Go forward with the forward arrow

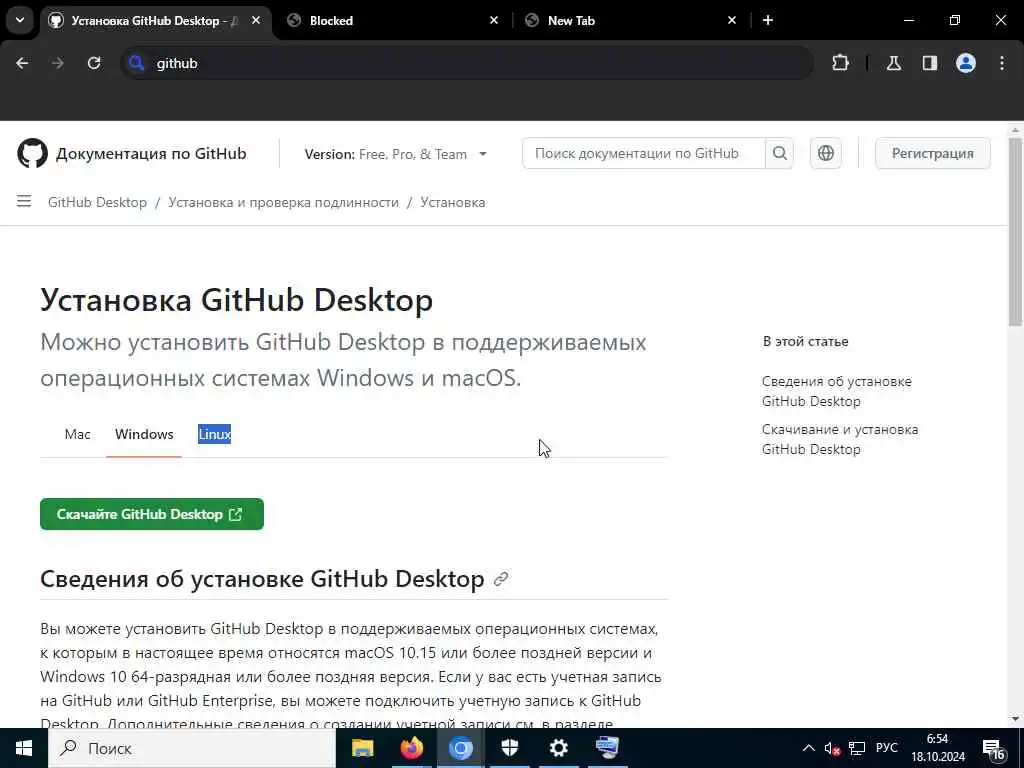pyautogui.click(x=58, y=63)
